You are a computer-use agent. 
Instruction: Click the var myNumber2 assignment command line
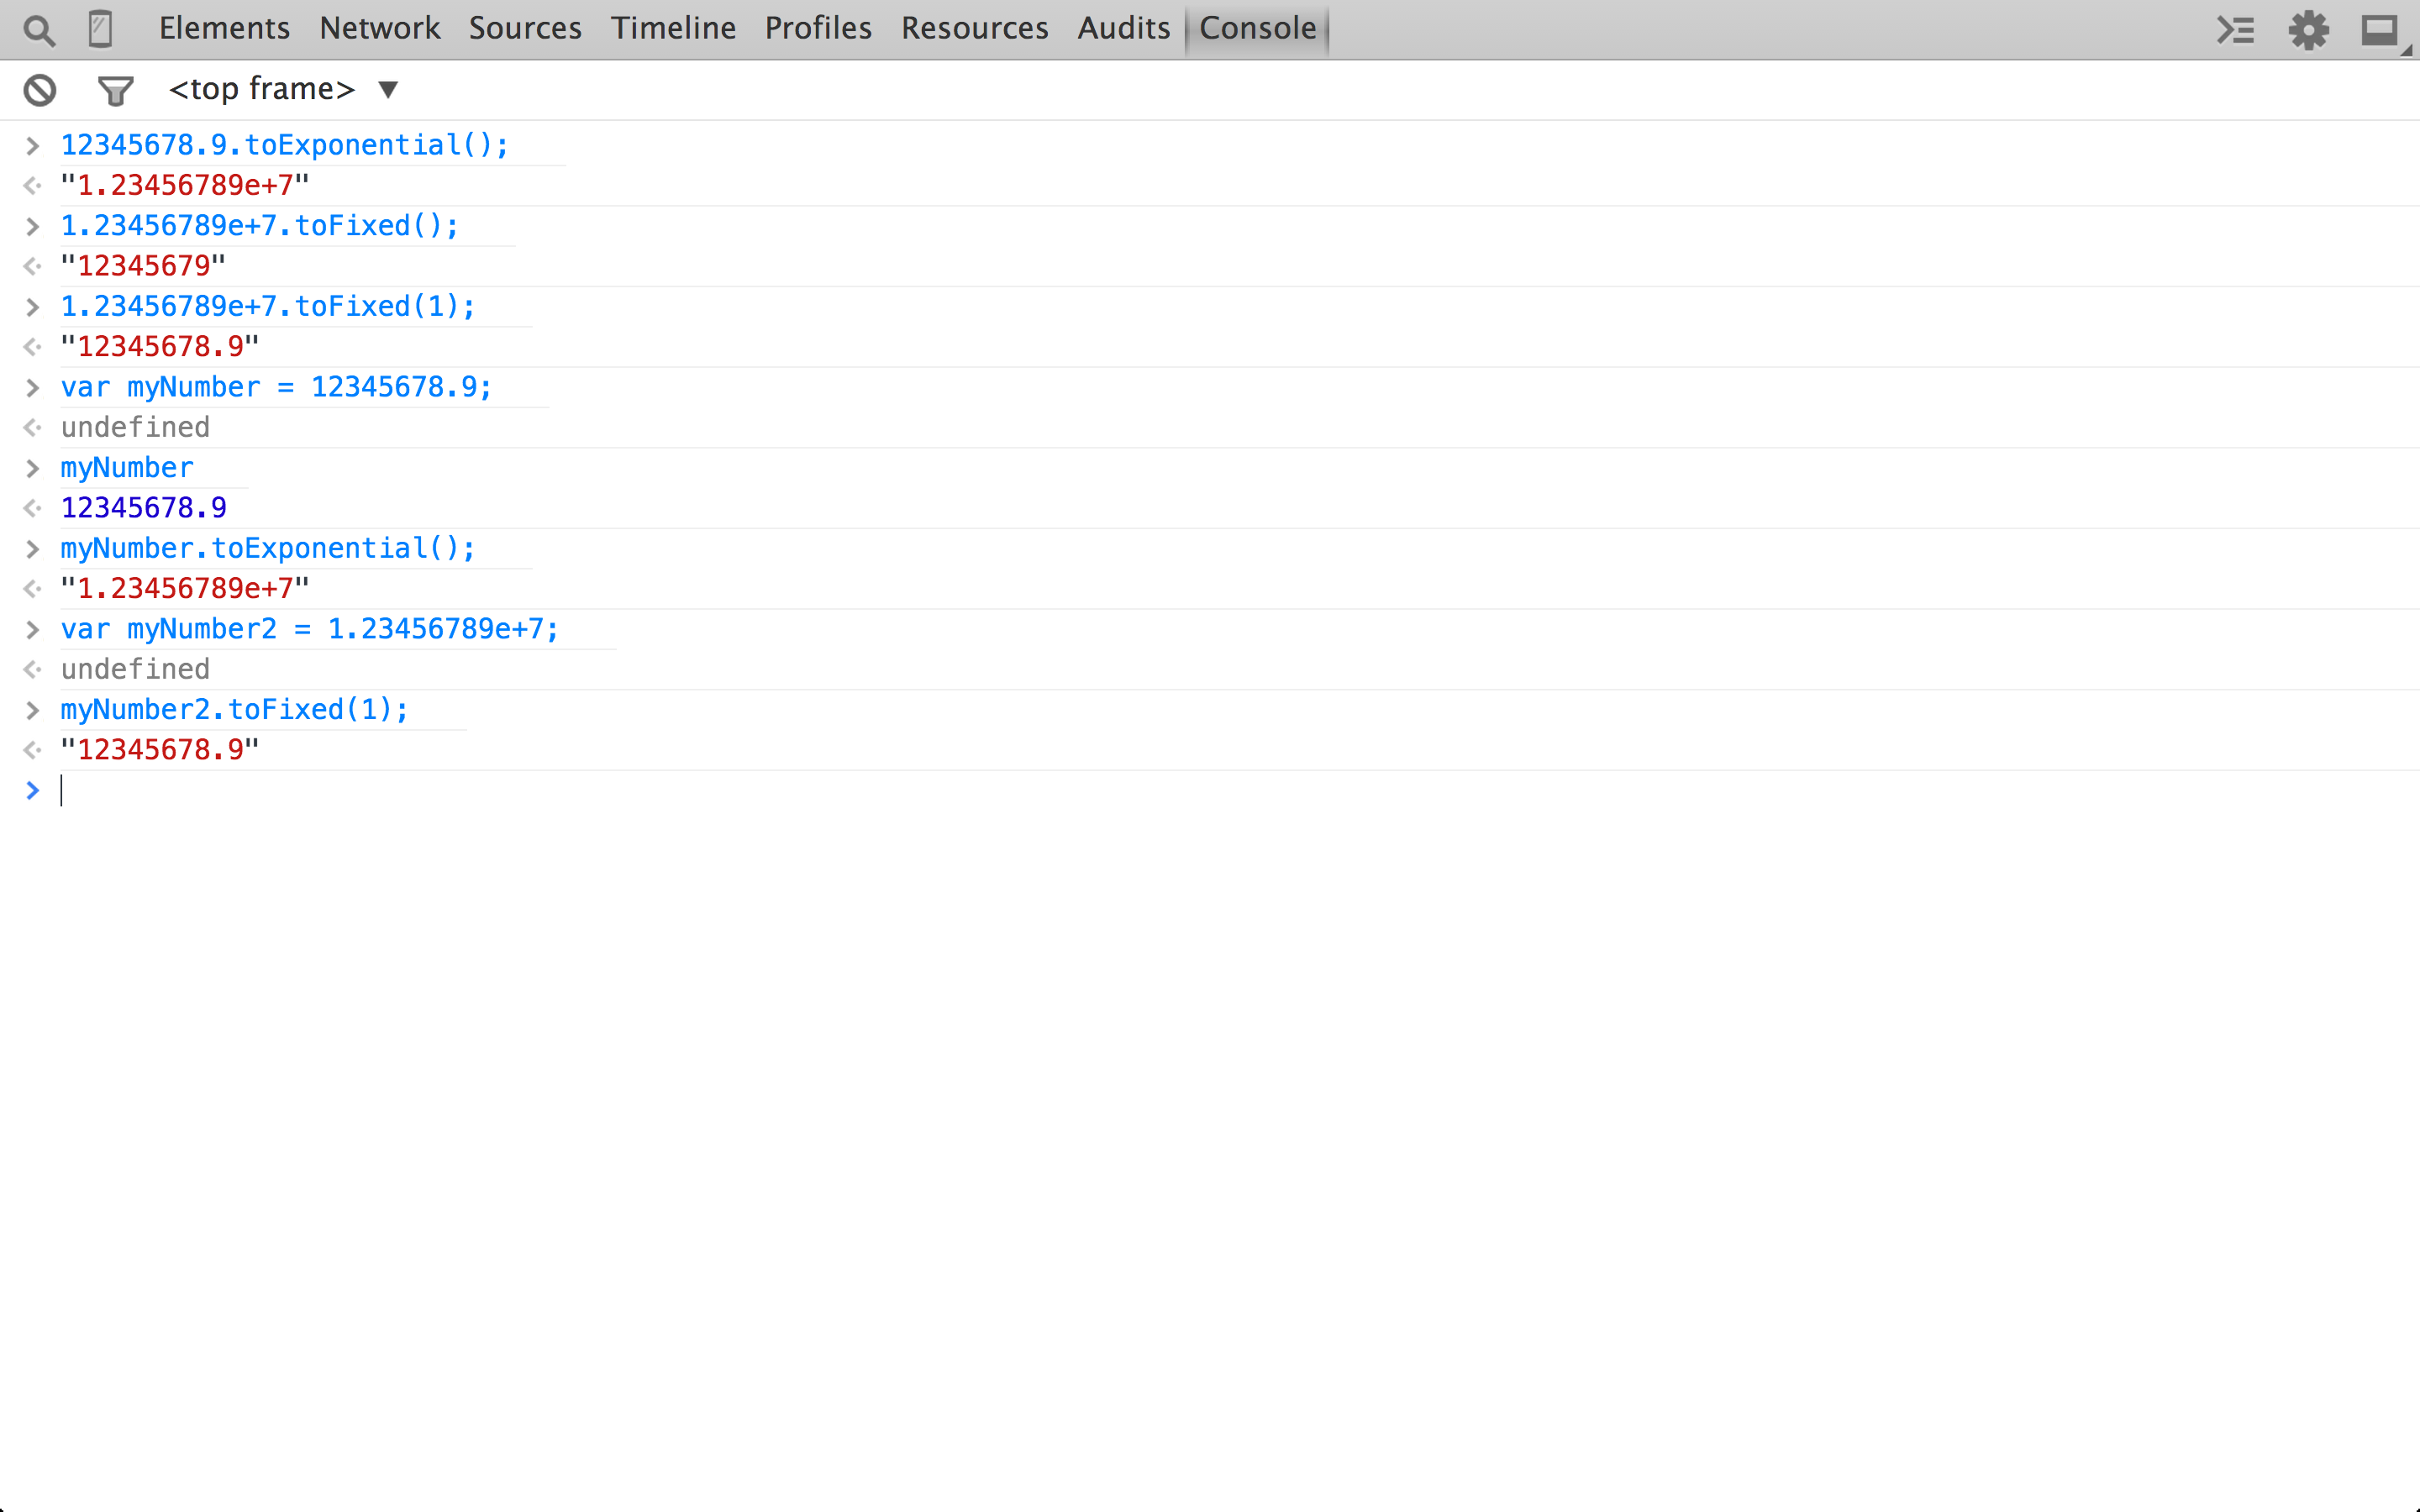309,629
